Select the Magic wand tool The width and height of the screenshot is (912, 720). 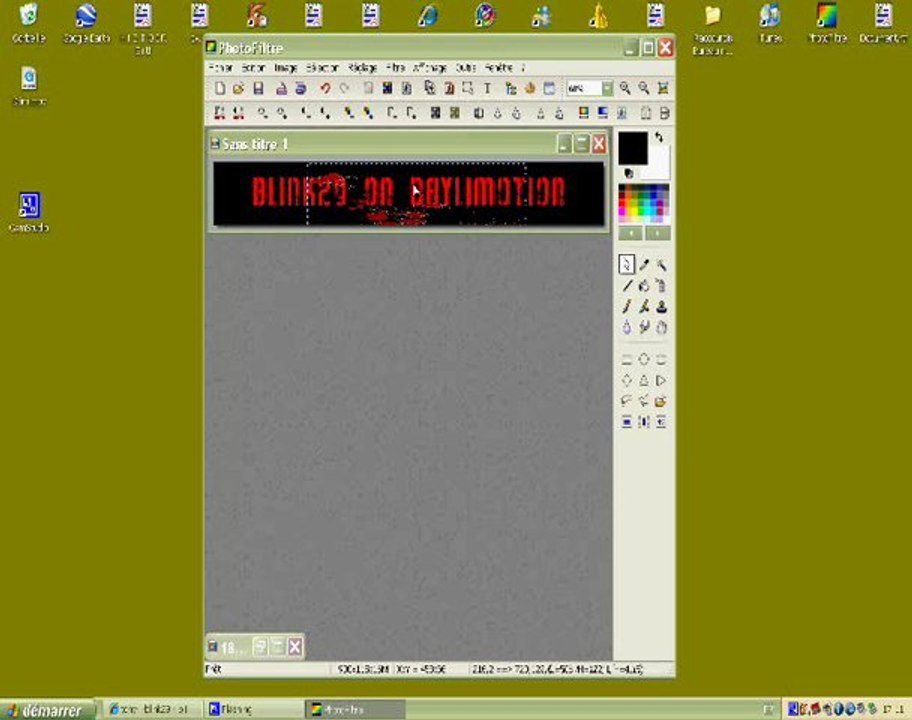(x=661, y=265)
